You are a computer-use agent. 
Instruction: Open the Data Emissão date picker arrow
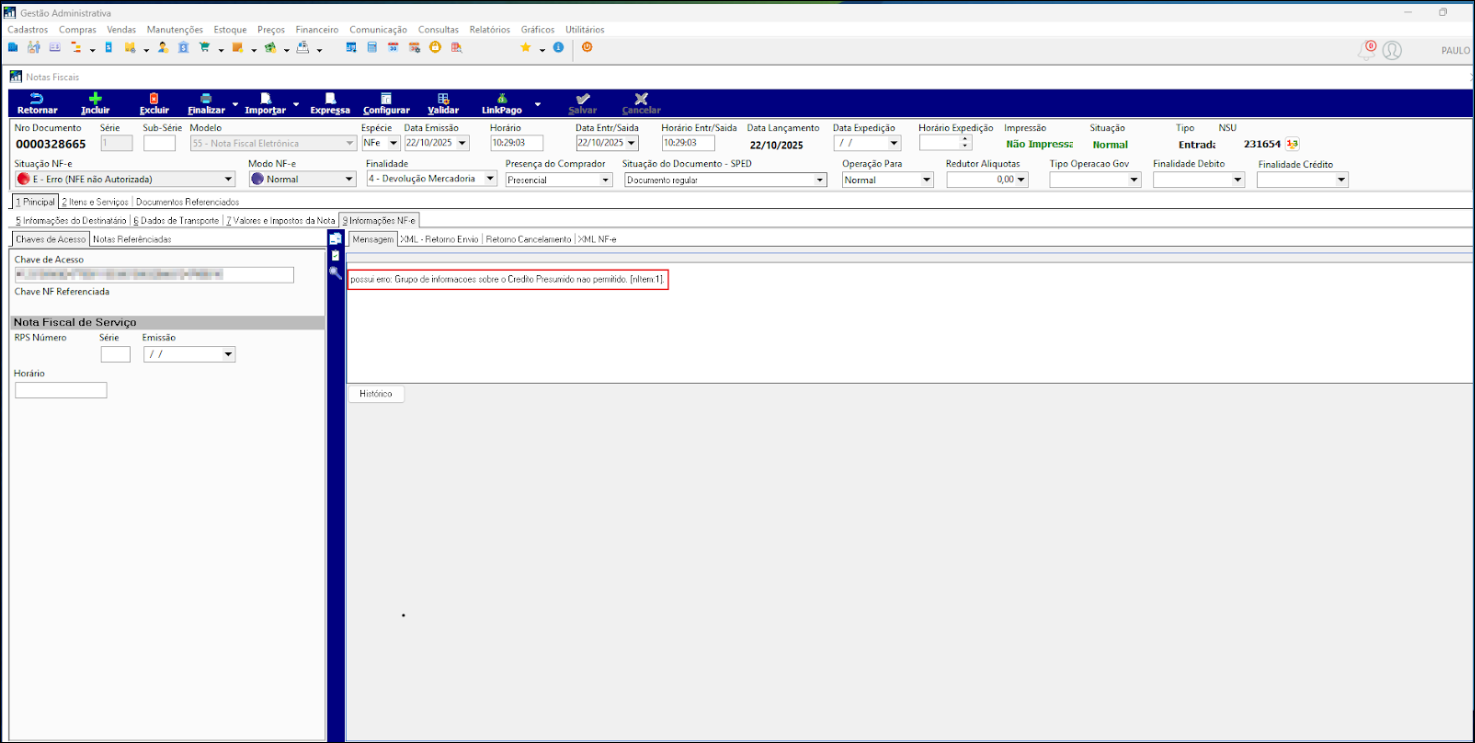coord(462,143)
